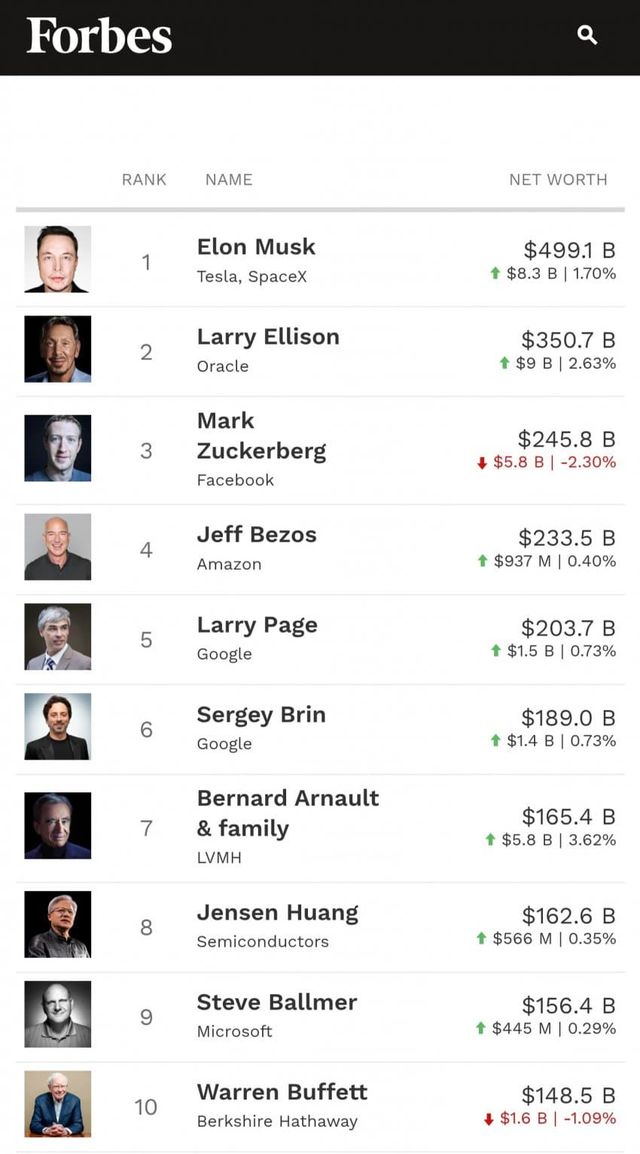This screenshot has height=1154, width=640.
Task: Click Jeff Bezos's profile photo
Action: [58, 547]
